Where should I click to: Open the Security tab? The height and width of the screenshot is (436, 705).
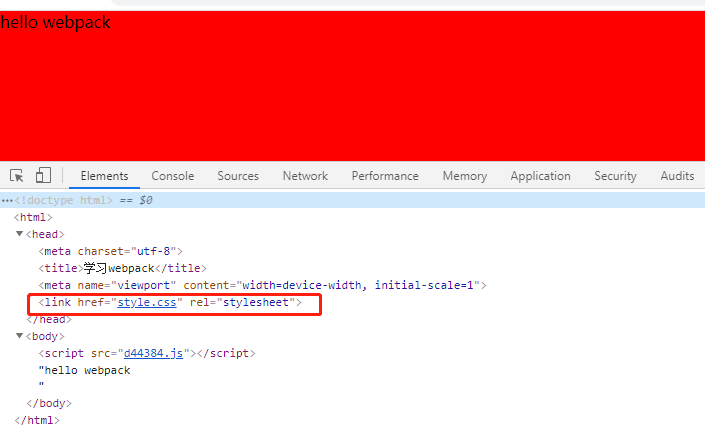pyautogui.click(x=615, y=176)
